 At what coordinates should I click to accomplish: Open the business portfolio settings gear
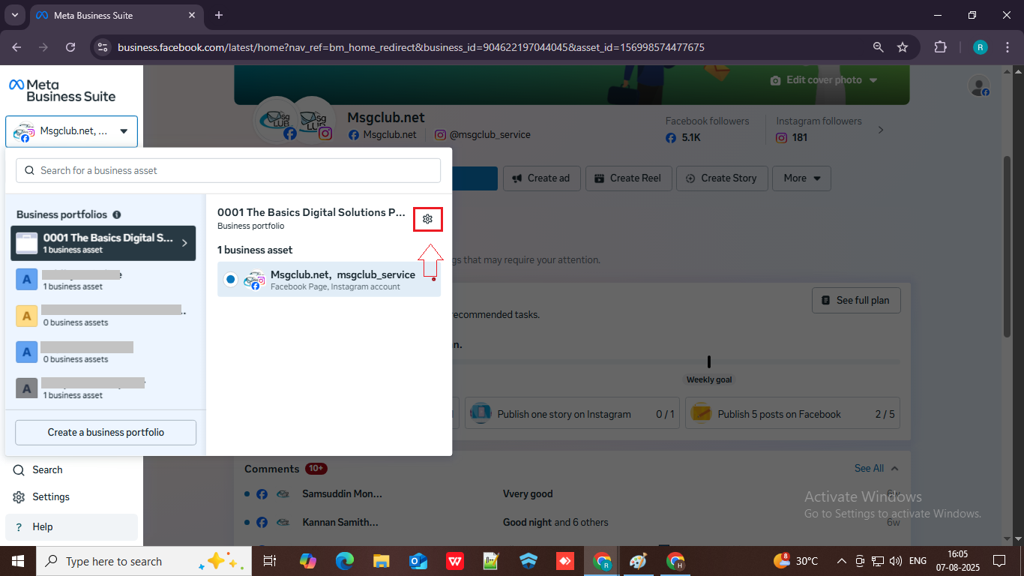pyautogui.click(x=428, y=219)
